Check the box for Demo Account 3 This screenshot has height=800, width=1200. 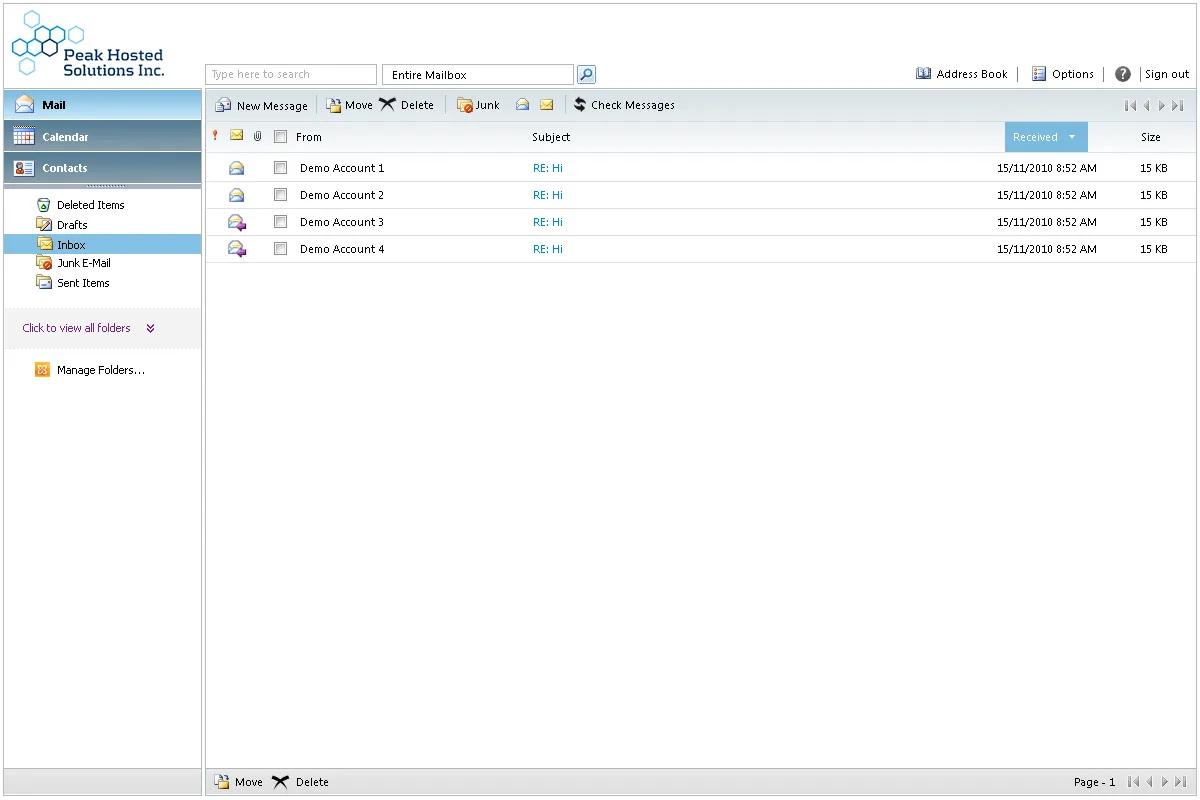(x=281, y=222)
